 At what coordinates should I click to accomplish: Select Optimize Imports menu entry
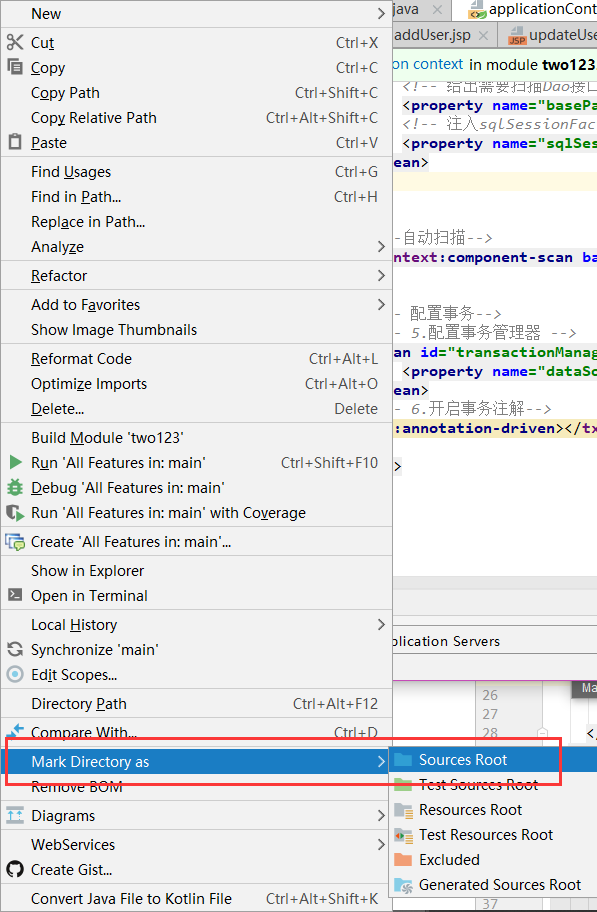point(196,384)
